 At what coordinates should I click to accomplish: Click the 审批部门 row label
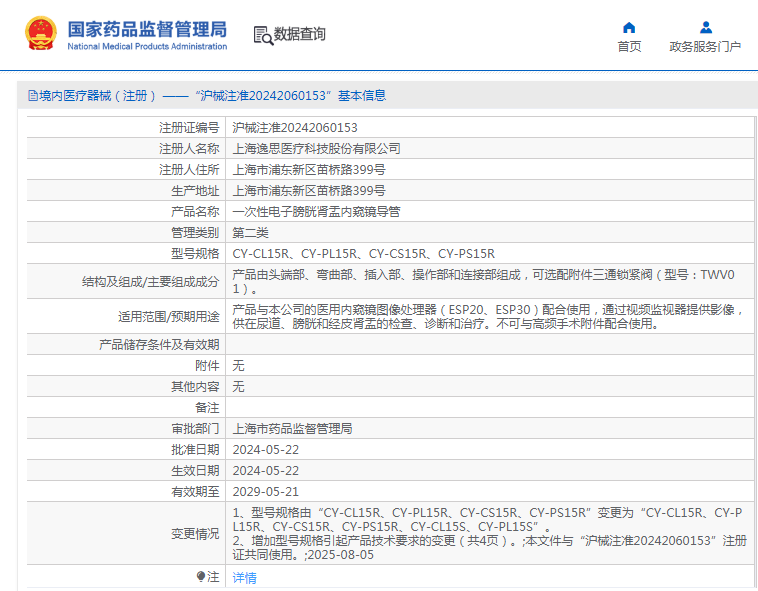(x=195, y=429)
